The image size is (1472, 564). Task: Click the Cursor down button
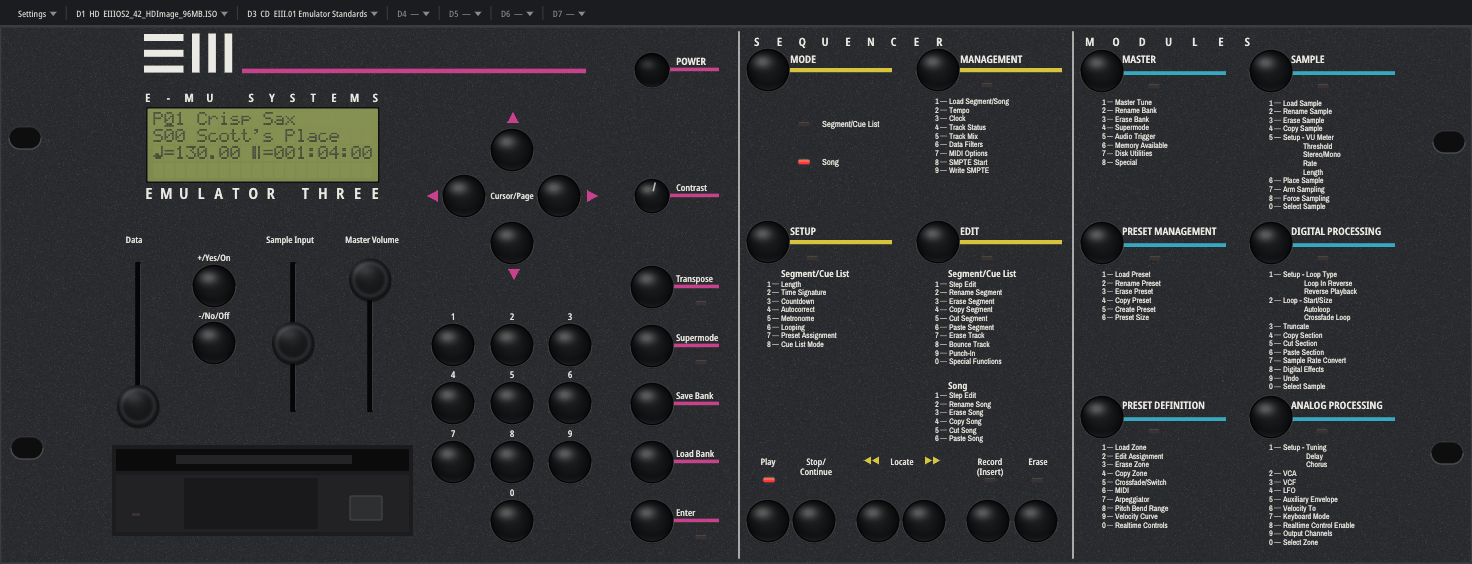tap(512, 243)
